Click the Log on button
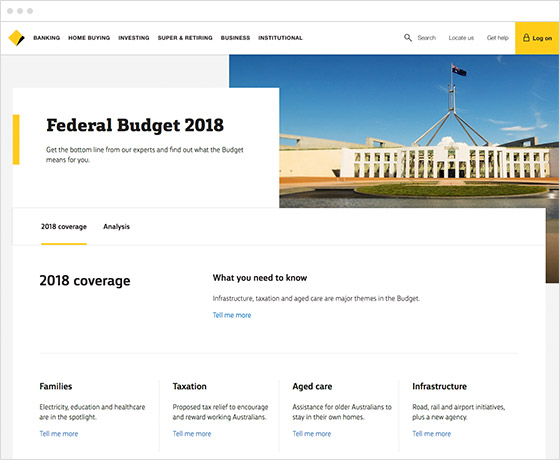This screenshot has width=560, height=460. coord(537,38)
